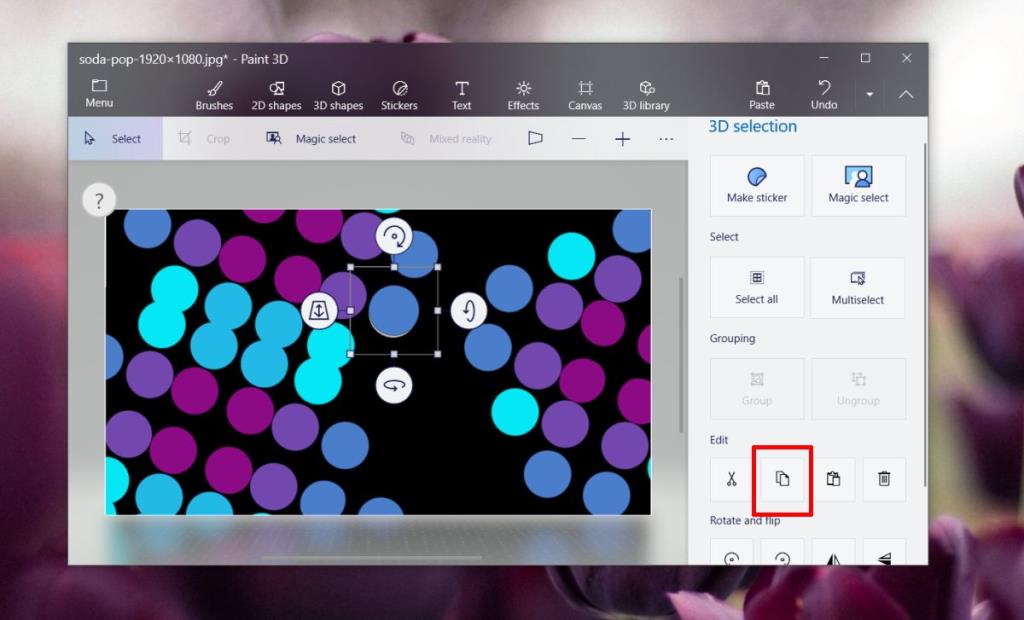Click the Make sticker button
The height and width of the screenshot is (620, 1024).
pos(756,185)
